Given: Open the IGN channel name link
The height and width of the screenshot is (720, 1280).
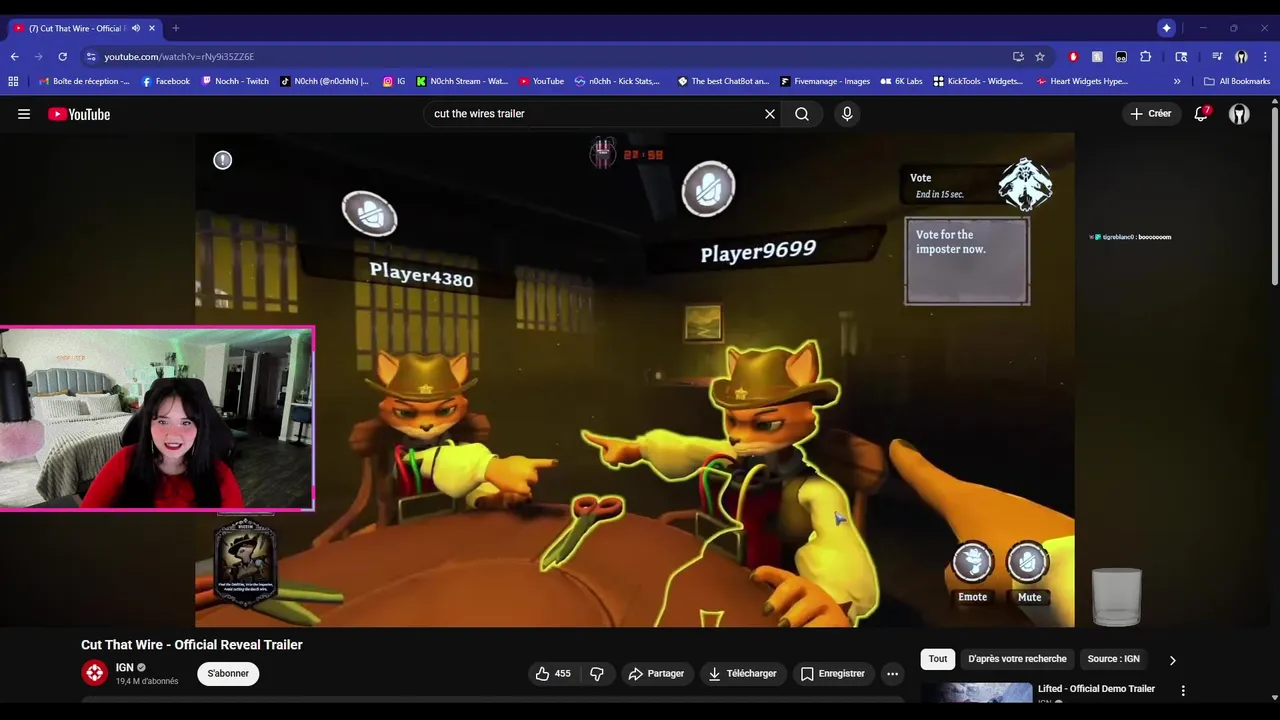Looking at the screenshot, I should (124, 667).
